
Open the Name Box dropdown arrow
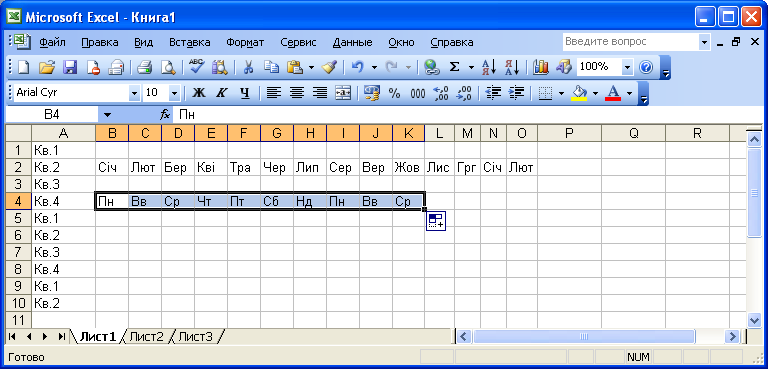pyautogui.click(x=107, y=115)
